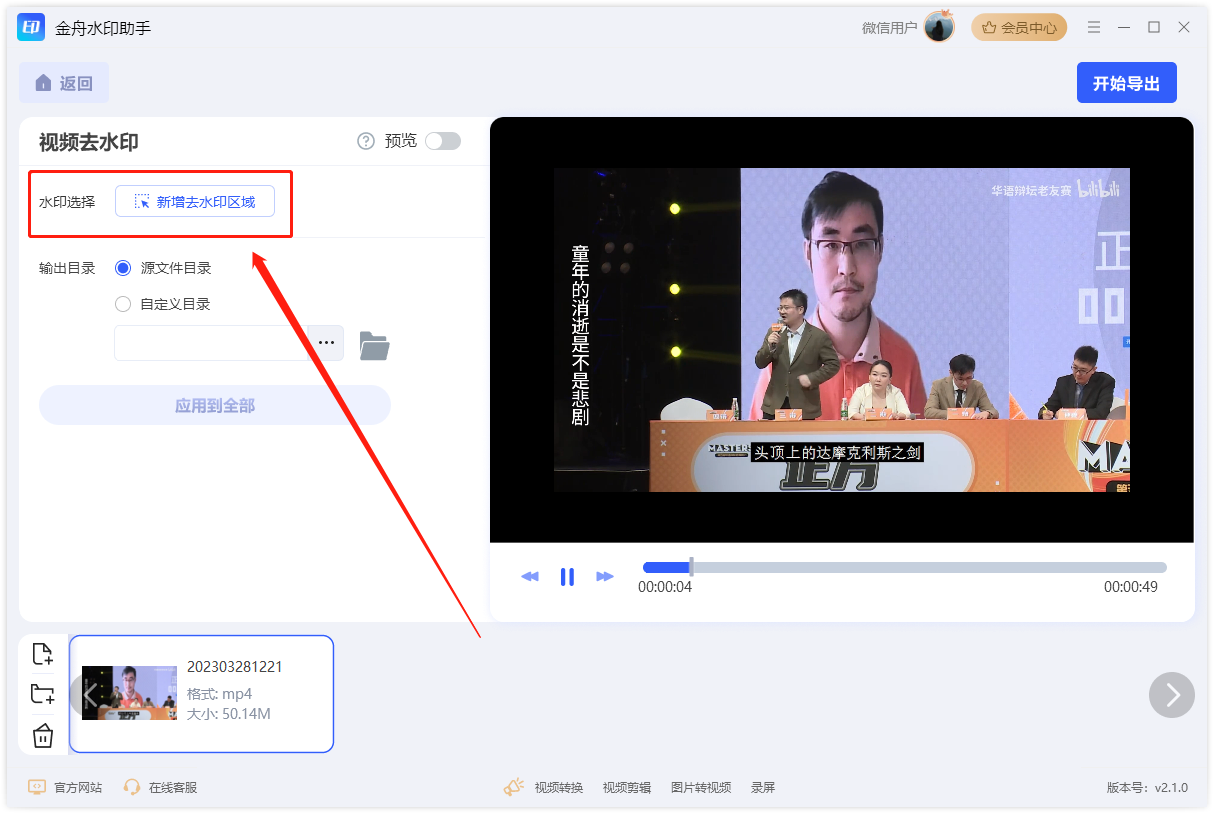Click the help question mark beside 预览

(365, 141)
